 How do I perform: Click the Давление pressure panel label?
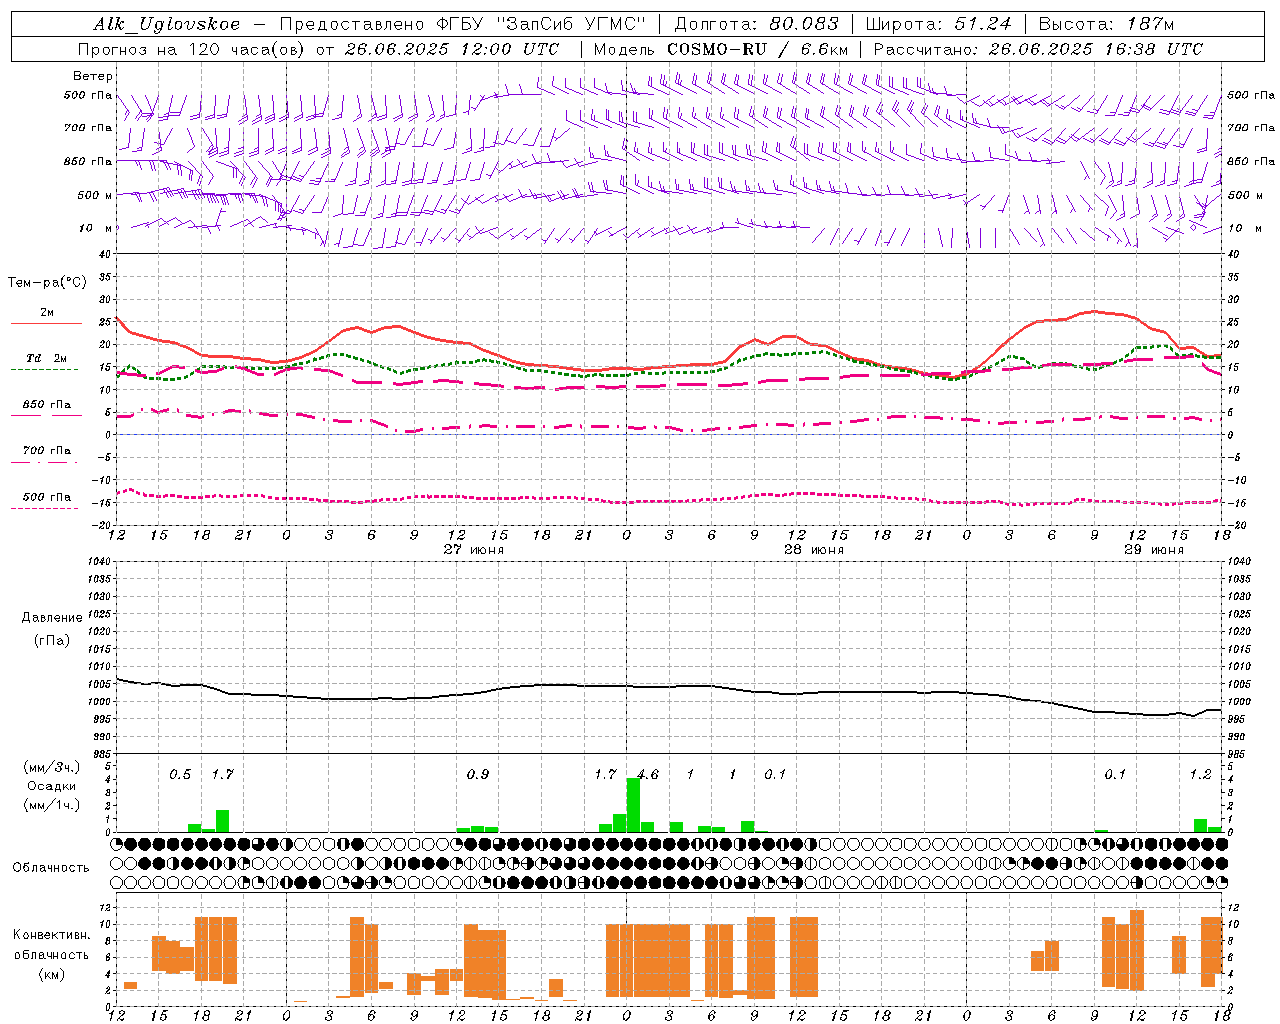[x=51, y=618]
